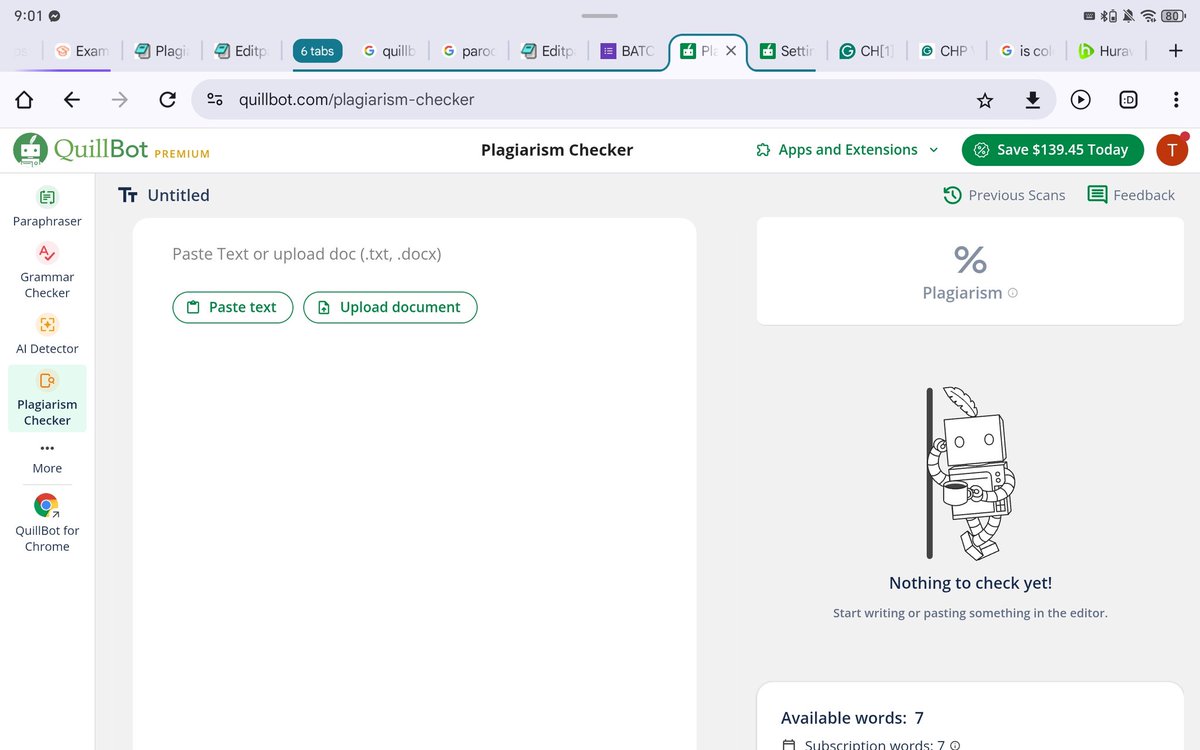Click the PREMIUM label
1200x750 pixels.
click(x=182, y=154)
